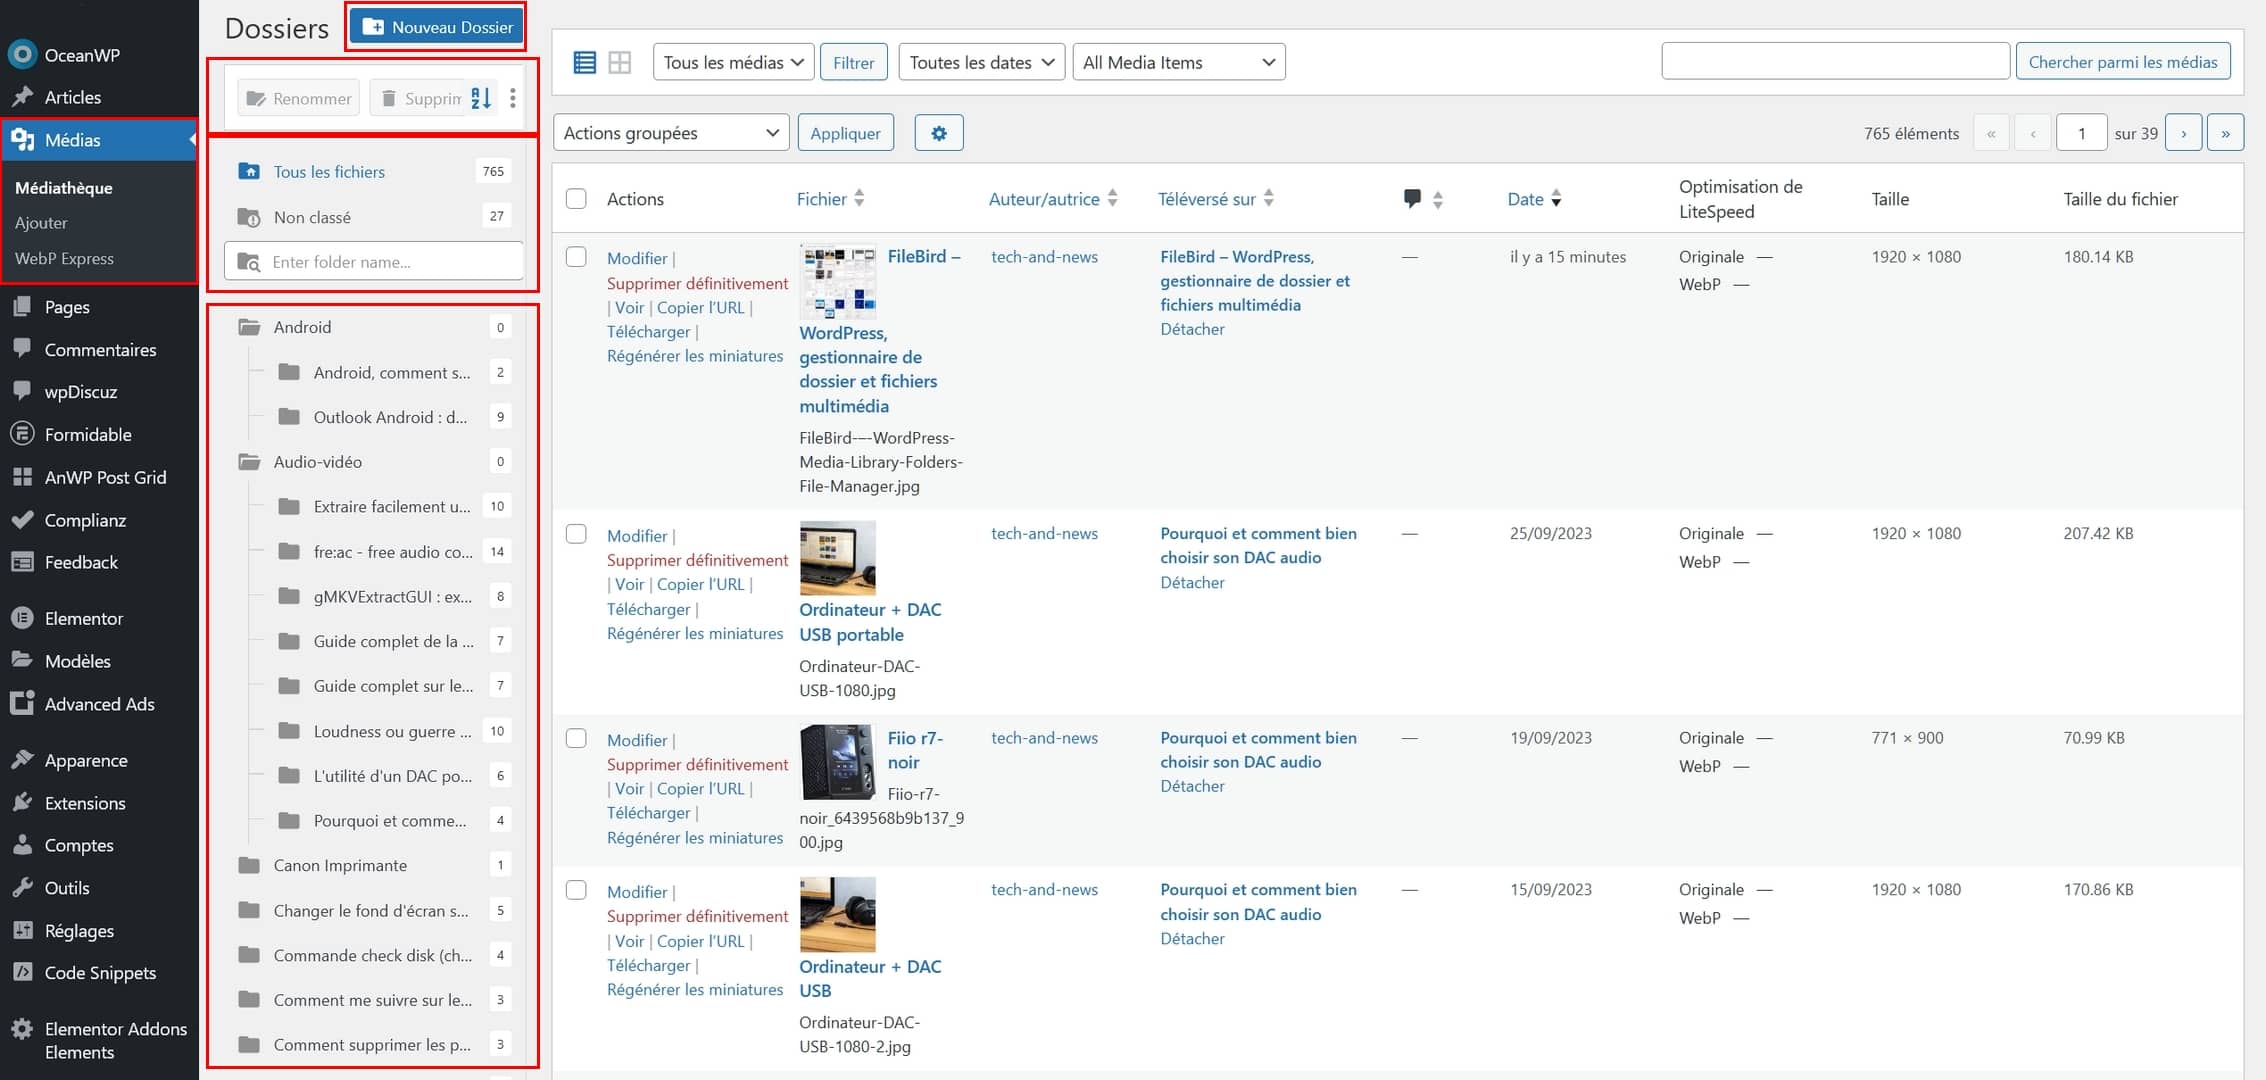Image resolution: width=2266 pixels, height=1080 pixels.
Task: Expand the Toutes les dates dropdown
Action: pyautogui.click(x=981, y=63)
